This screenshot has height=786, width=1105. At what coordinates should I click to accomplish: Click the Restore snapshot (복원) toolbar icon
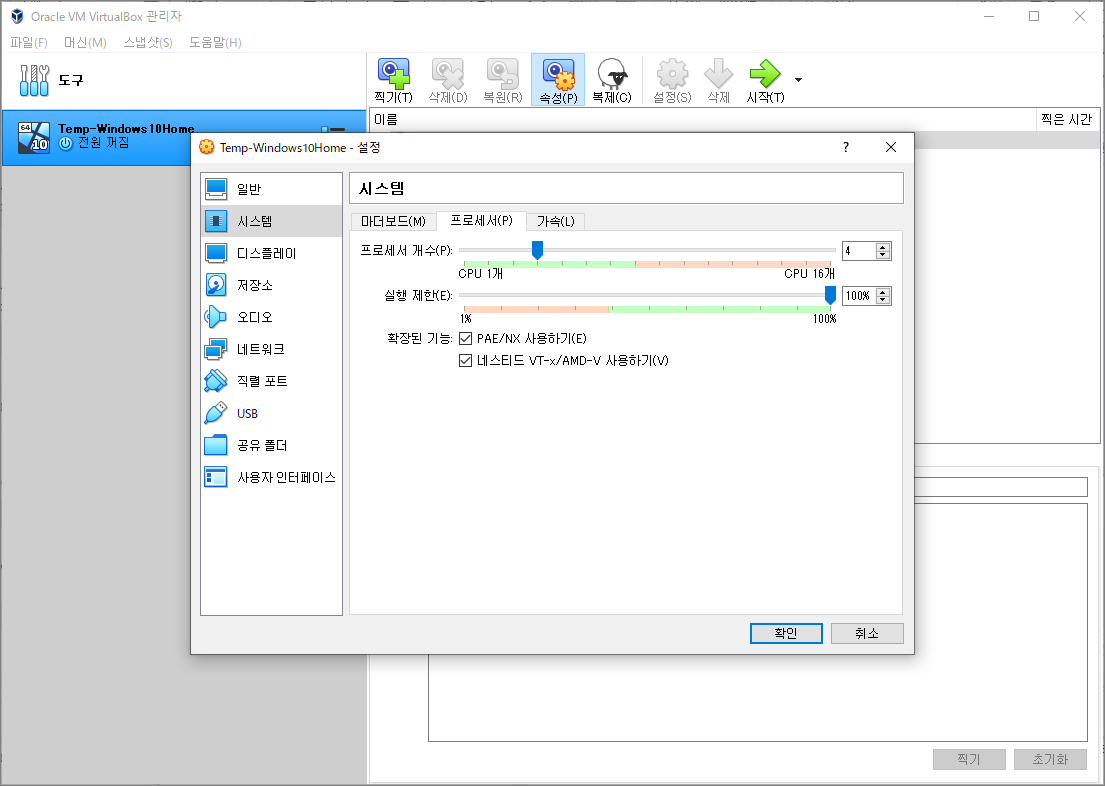[502, 73]
